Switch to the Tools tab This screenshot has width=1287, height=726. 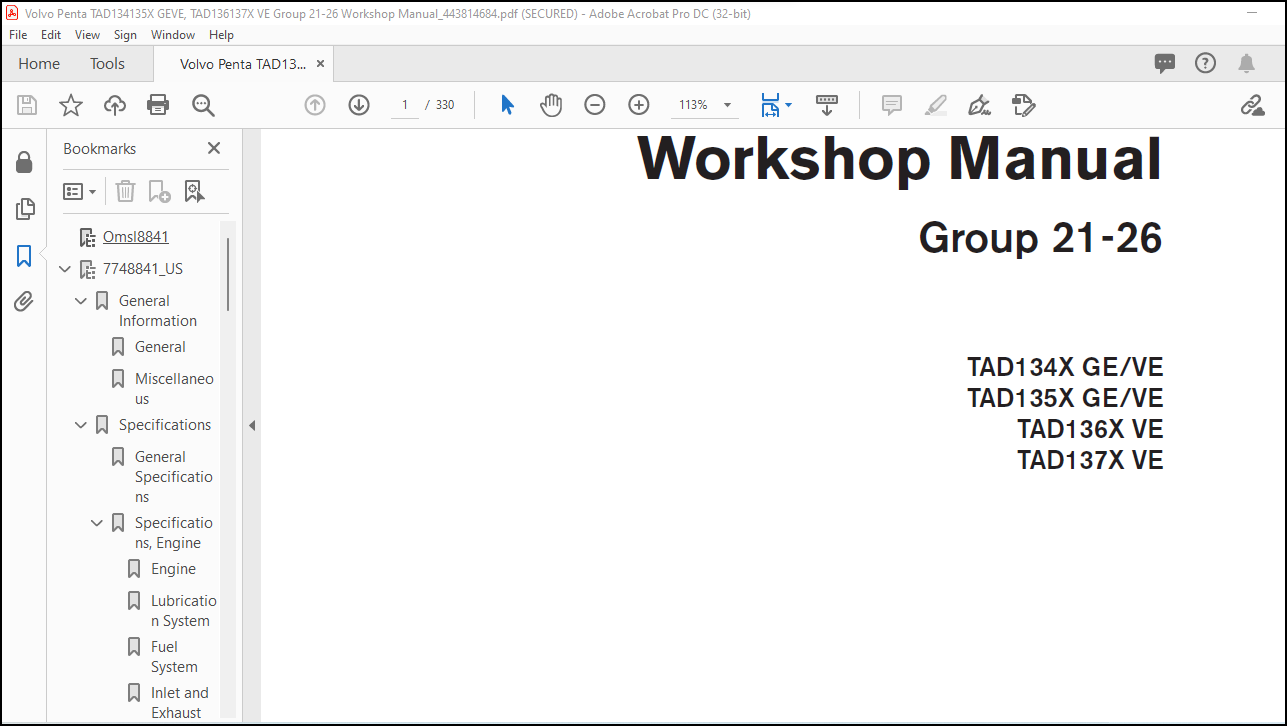[107, 63]
